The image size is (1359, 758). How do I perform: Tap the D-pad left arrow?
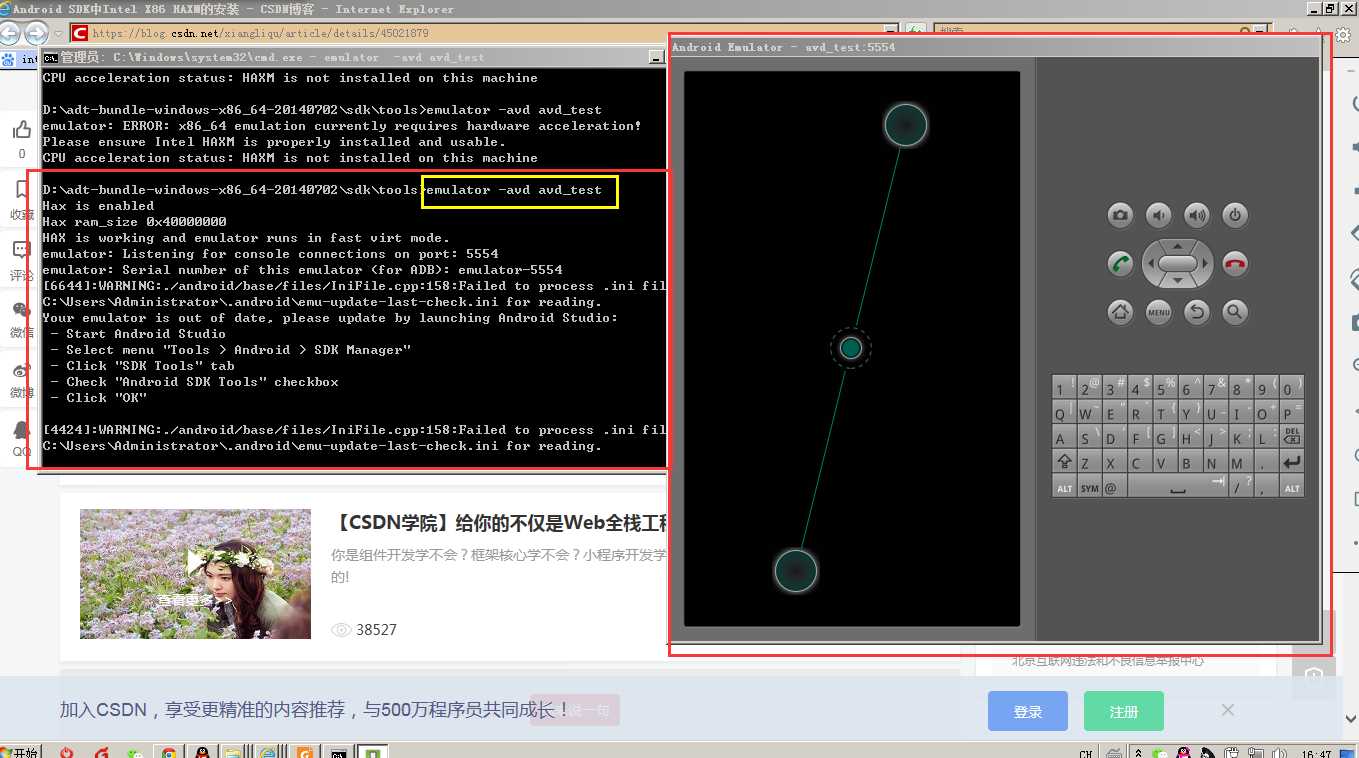(1150, 264)
